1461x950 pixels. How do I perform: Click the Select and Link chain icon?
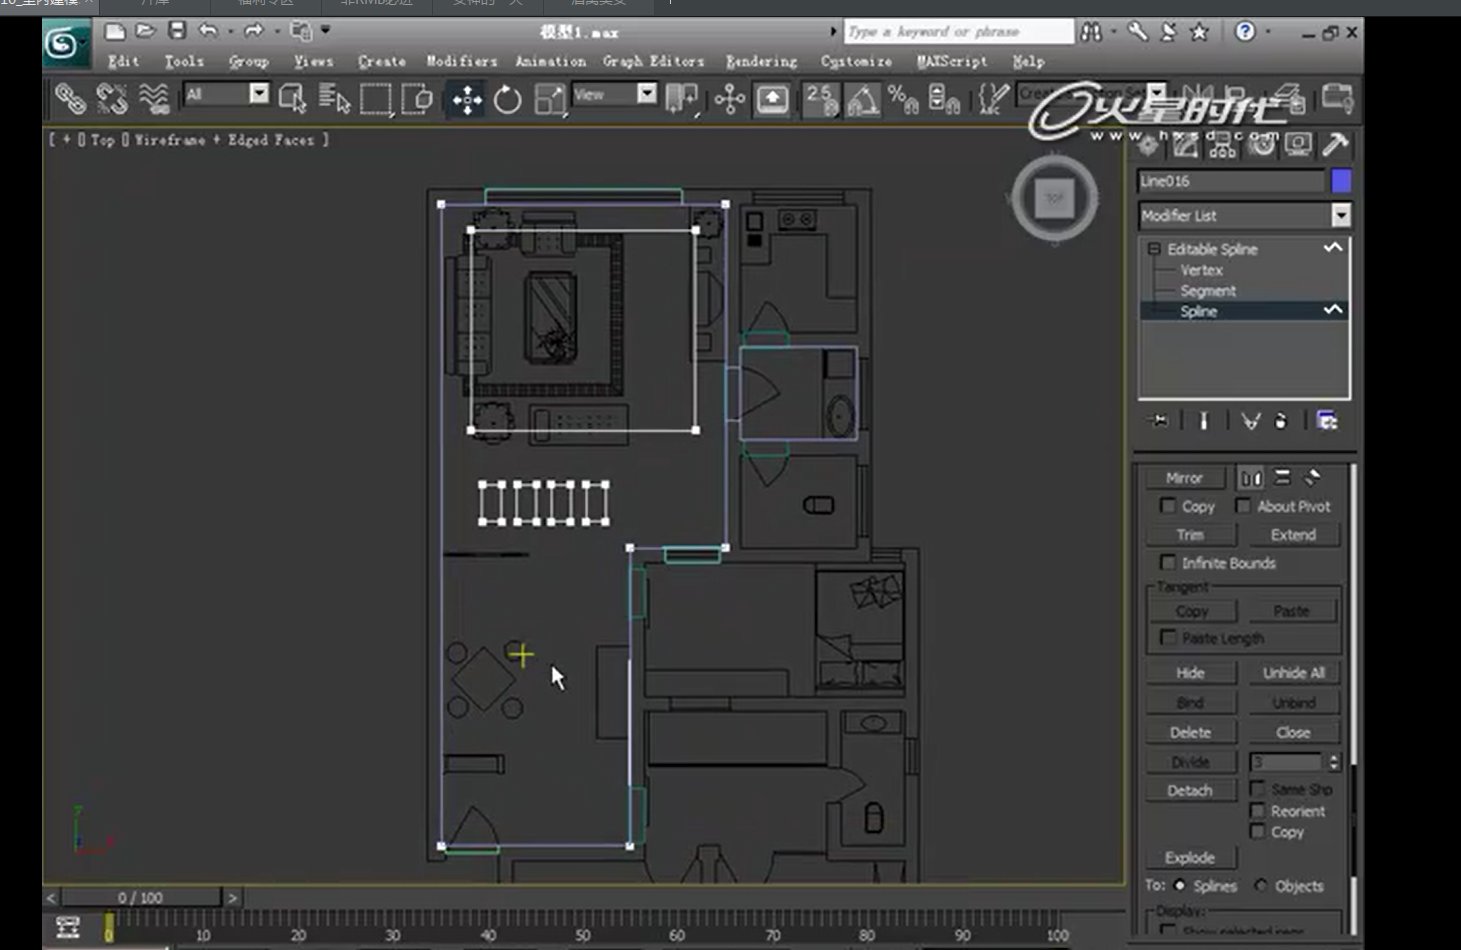click(69, 98)
